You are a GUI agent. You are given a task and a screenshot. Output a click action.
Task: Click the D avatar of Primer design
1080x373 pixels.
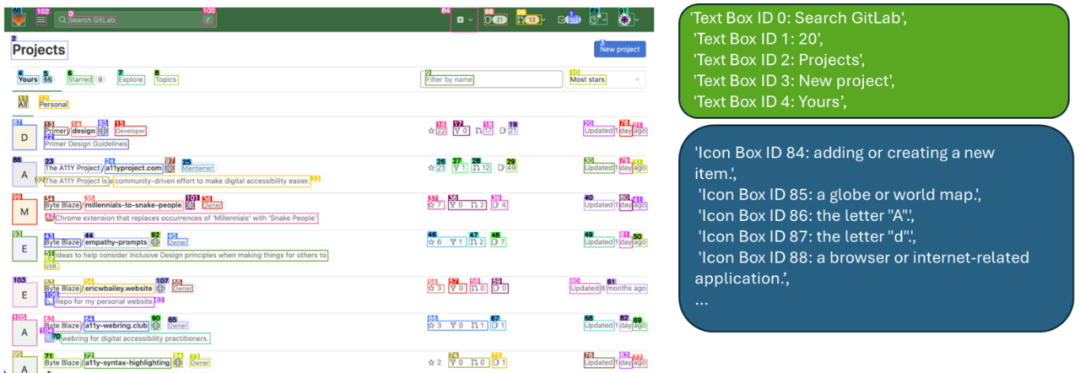[x=24, y=138]
